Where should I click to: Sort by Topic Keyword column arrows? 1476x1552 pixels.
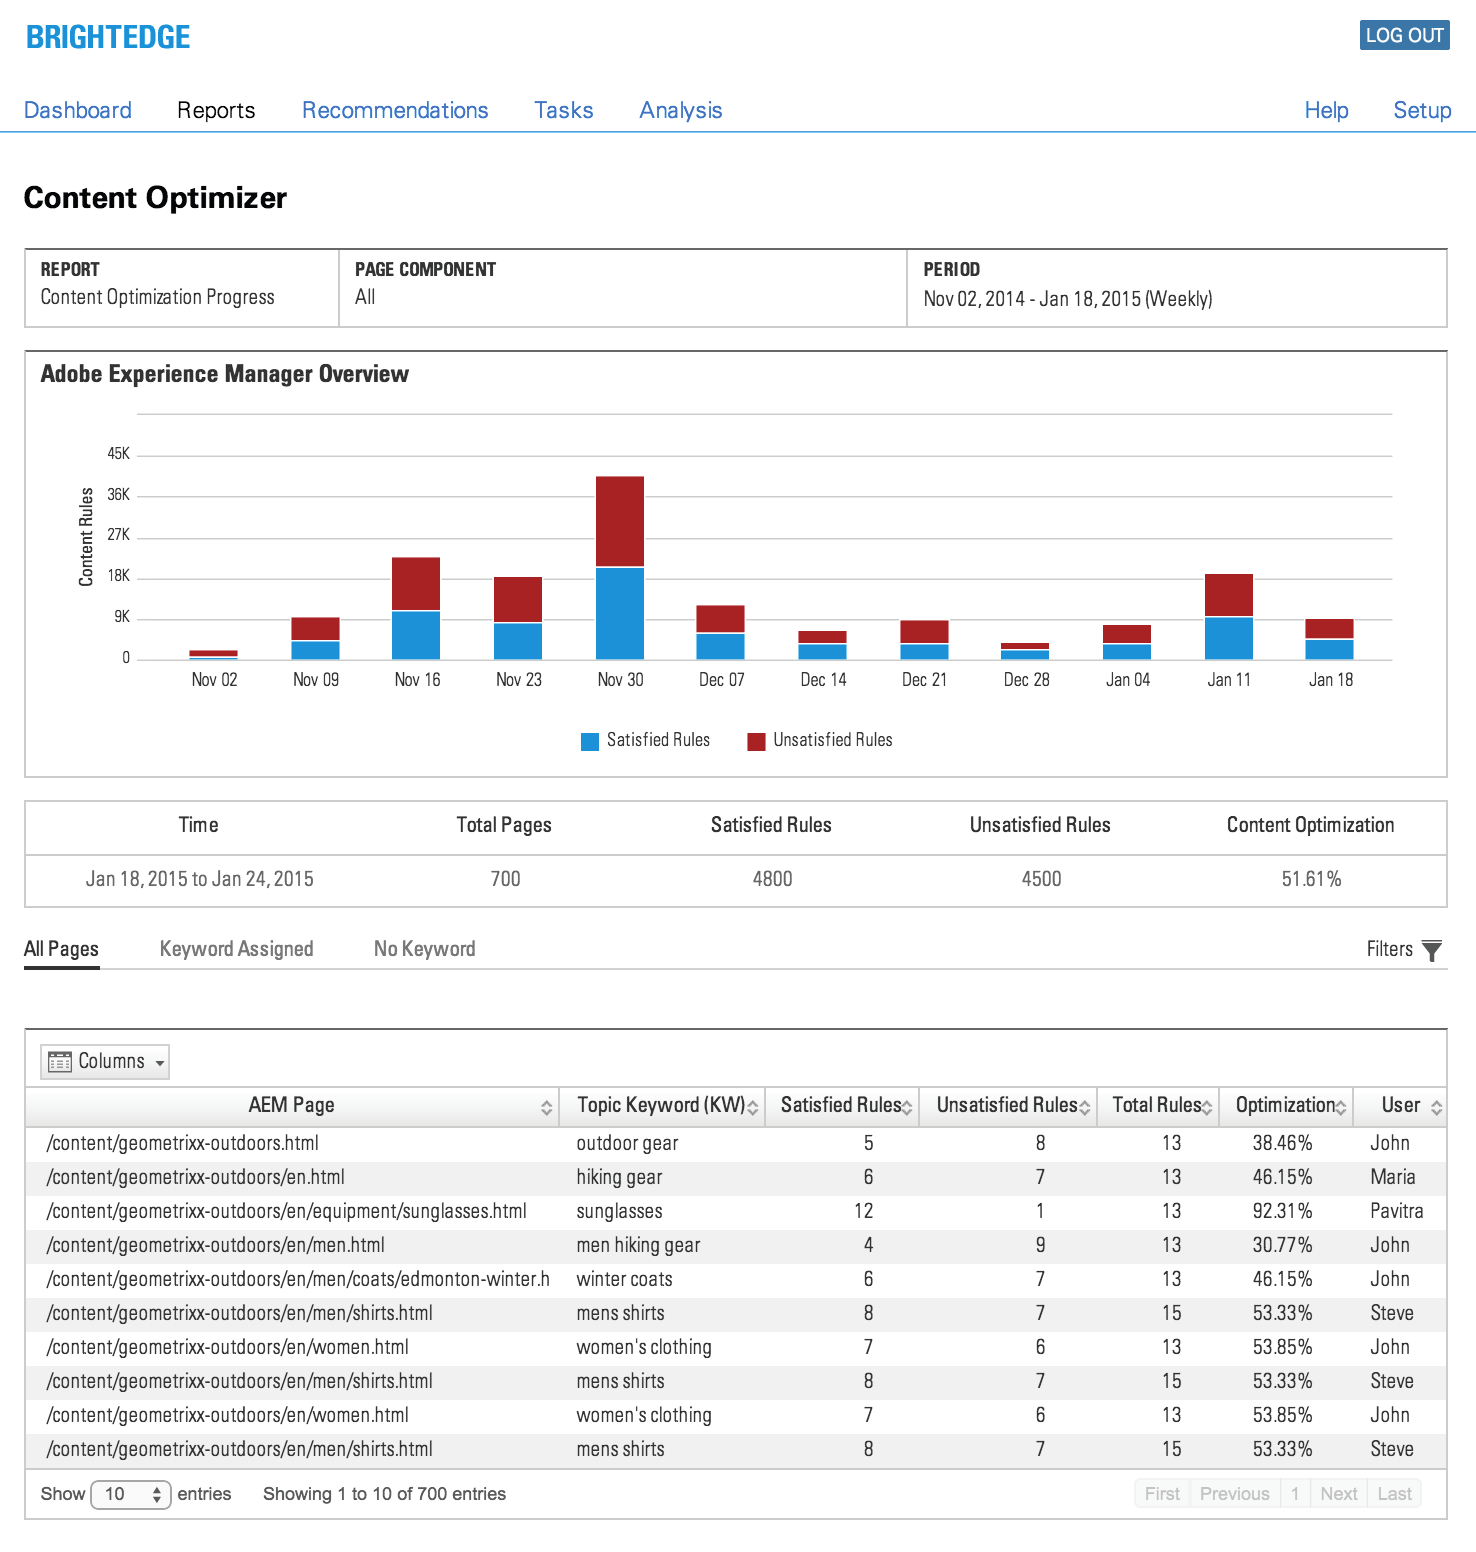(x=753, y=1107)
